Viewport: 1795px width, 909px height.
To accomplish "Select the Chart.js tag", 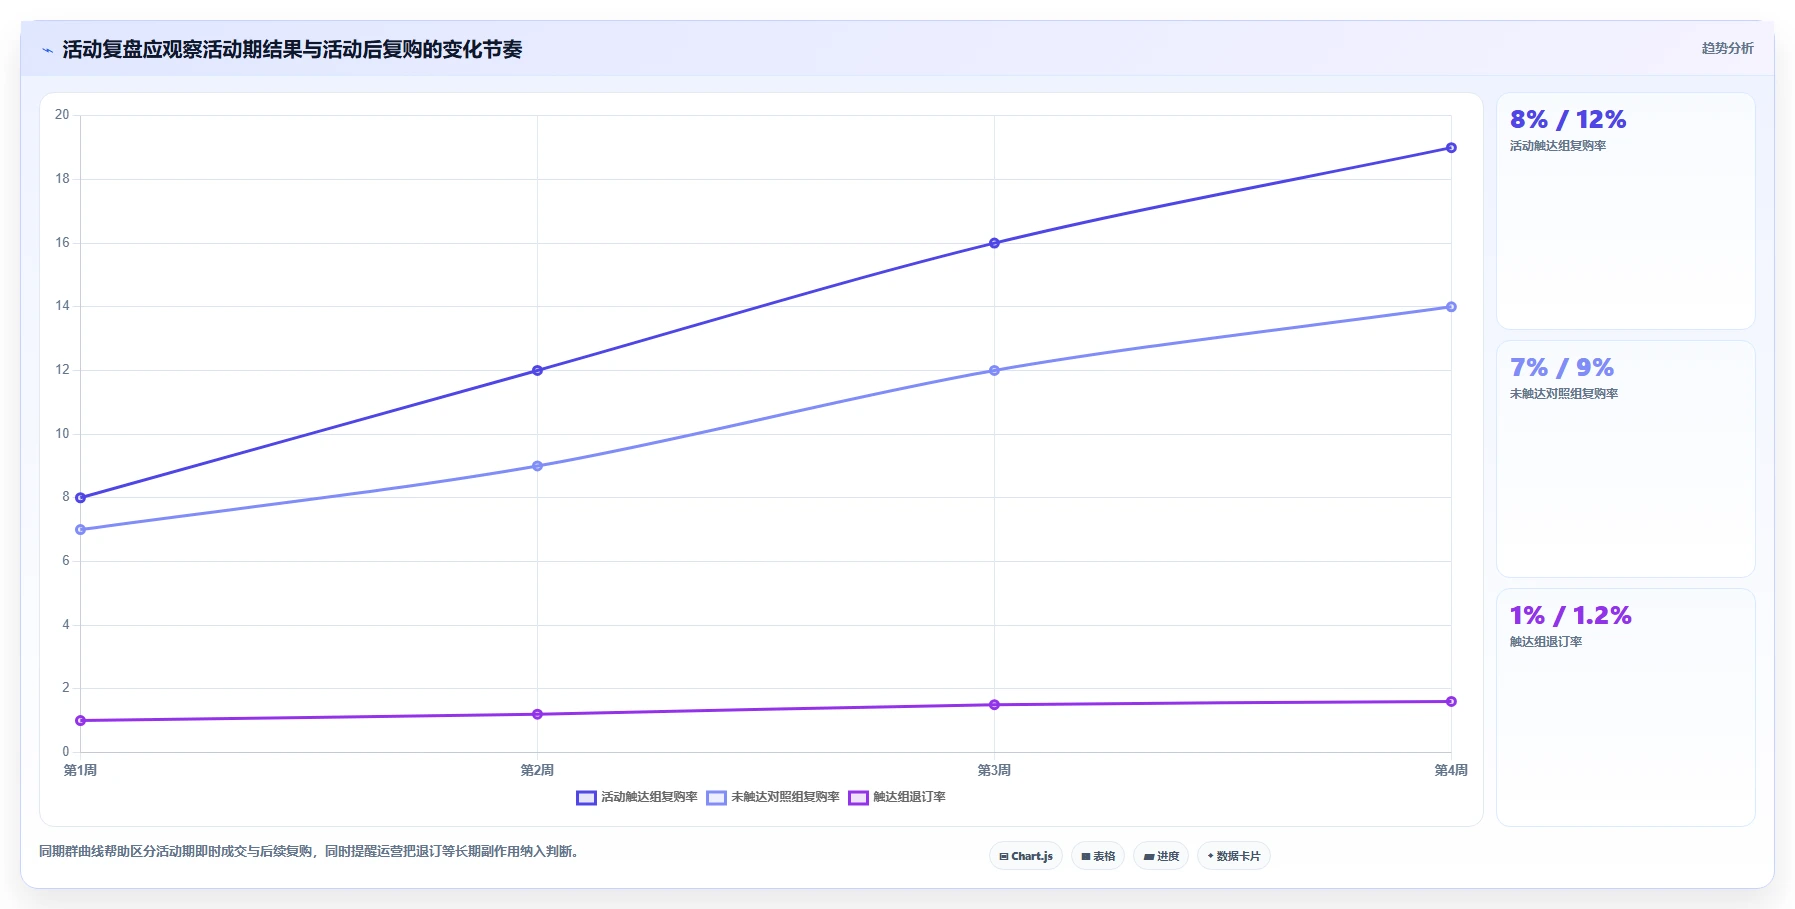I will [1026, 856].
